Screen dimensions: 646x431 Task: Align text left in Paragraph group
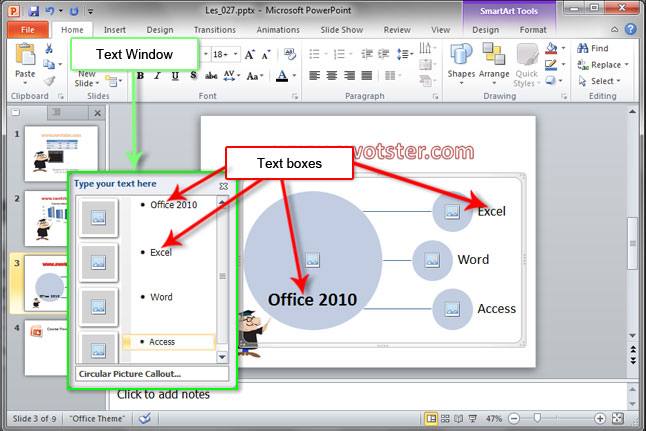click(x=314, y=75)
